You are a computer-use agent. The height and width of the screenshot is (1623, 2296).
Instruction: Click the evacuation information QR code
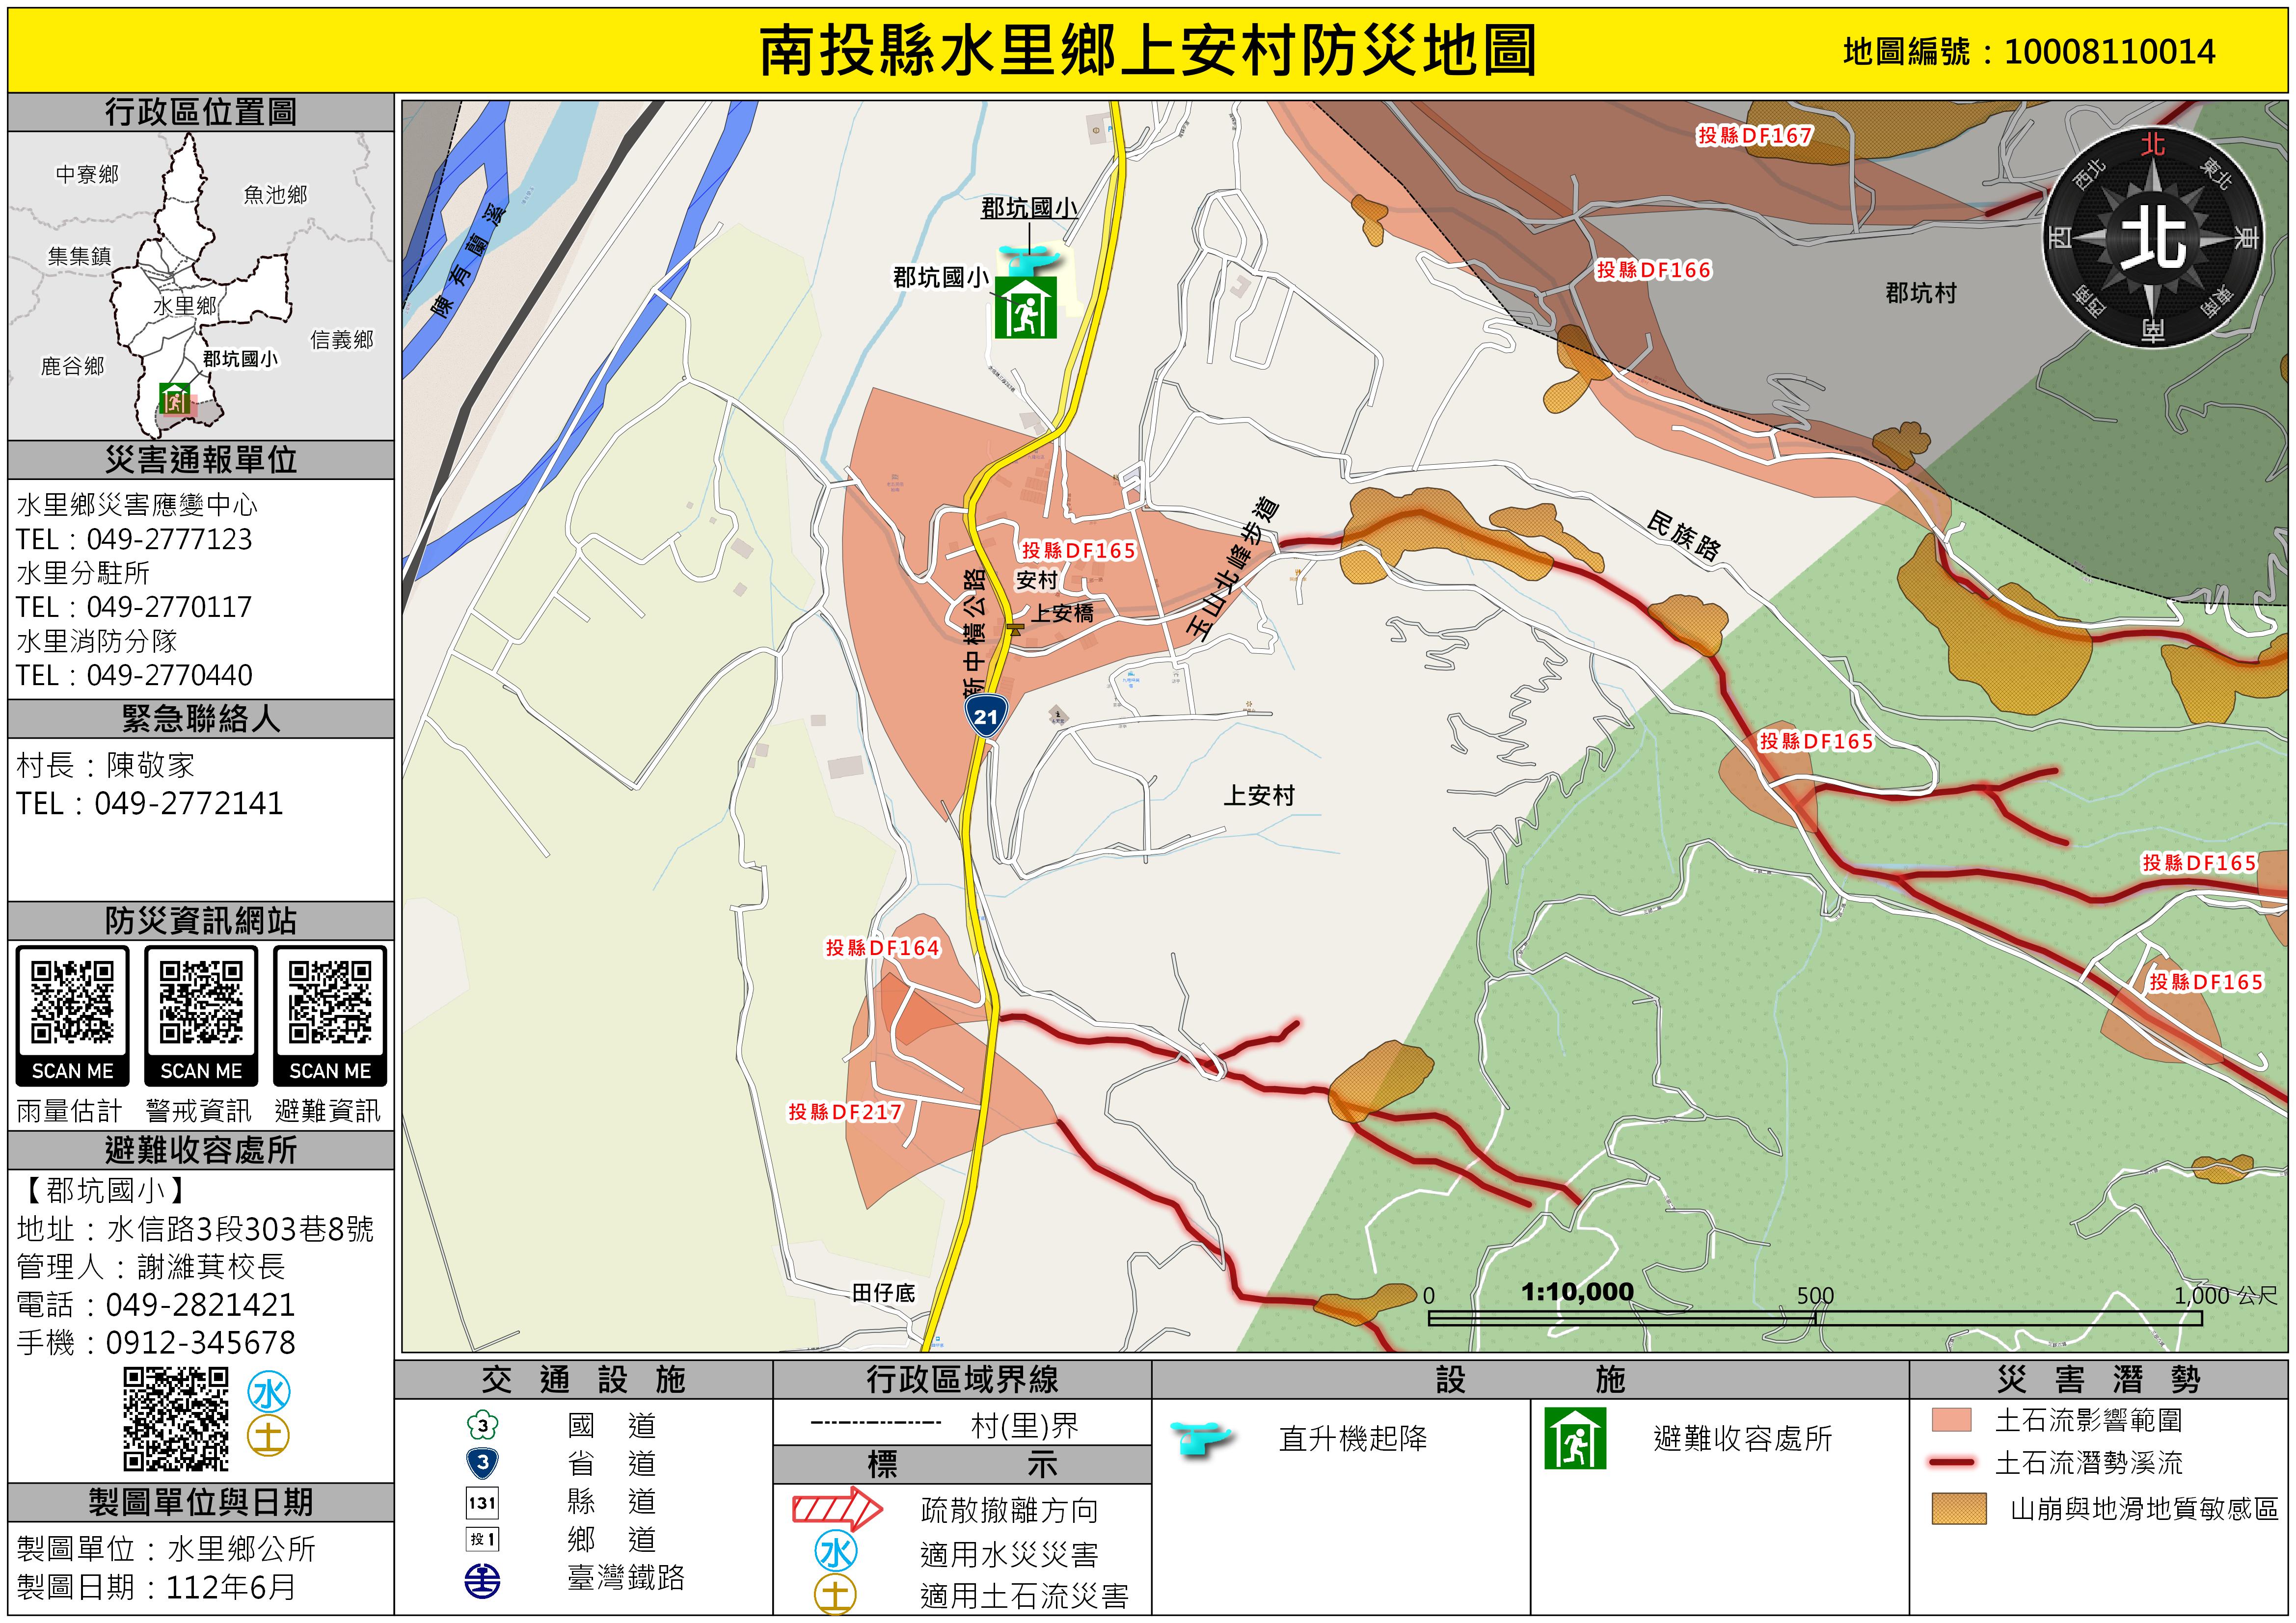click(330, 1003)
